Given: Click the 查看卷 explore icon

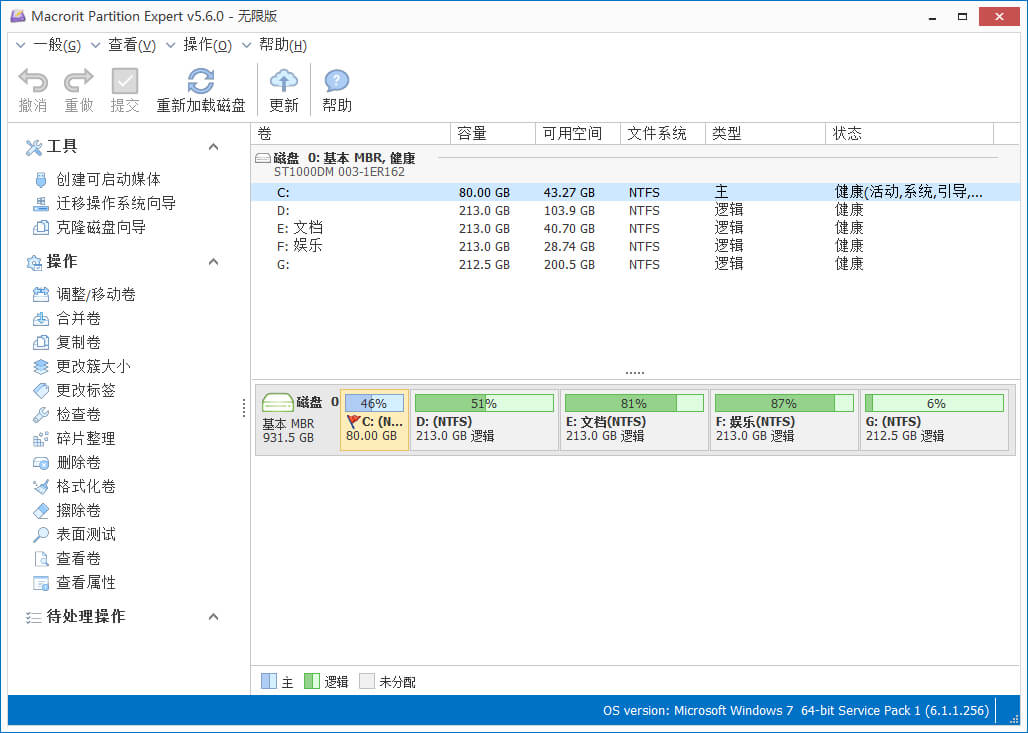Looking at the screenshot, I should tap(41, 559).
